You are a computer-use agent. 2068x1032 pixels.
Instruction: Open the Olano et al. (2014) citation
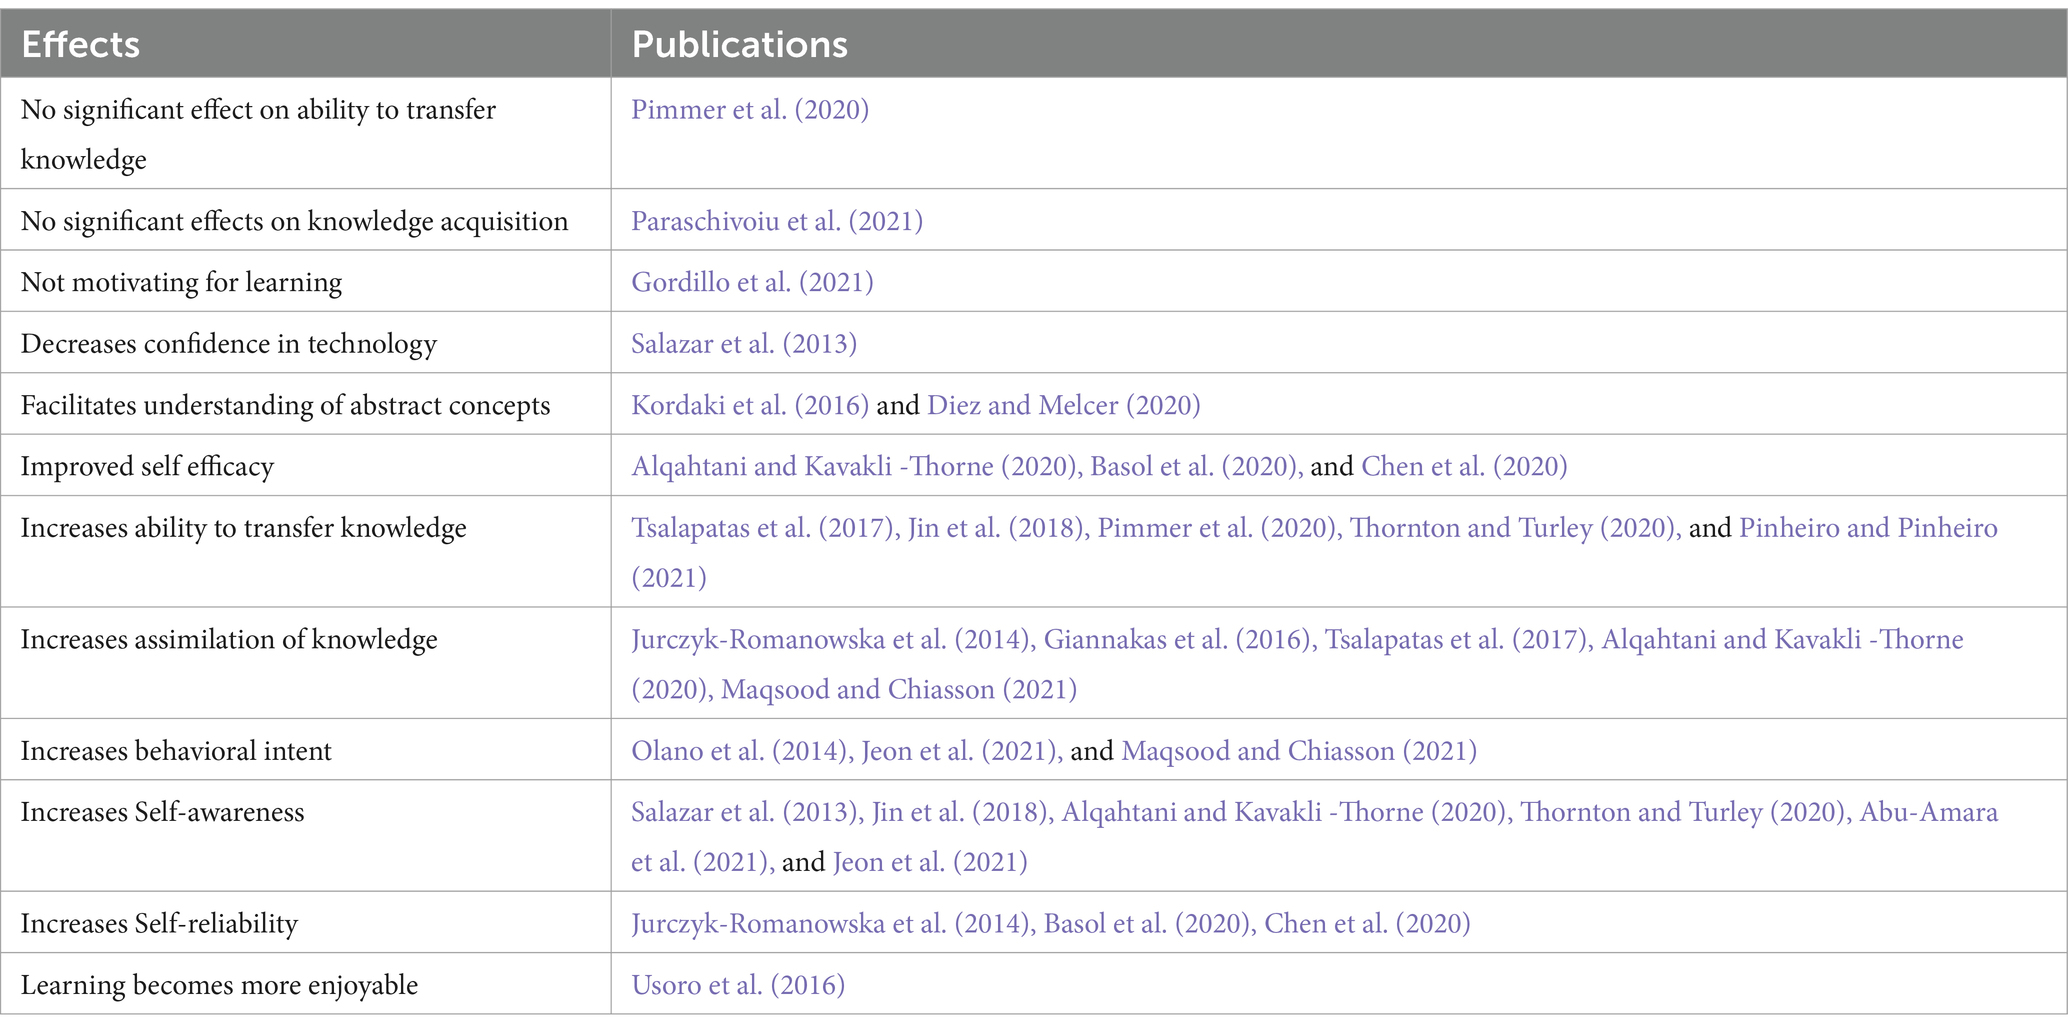tap(742, 752)
